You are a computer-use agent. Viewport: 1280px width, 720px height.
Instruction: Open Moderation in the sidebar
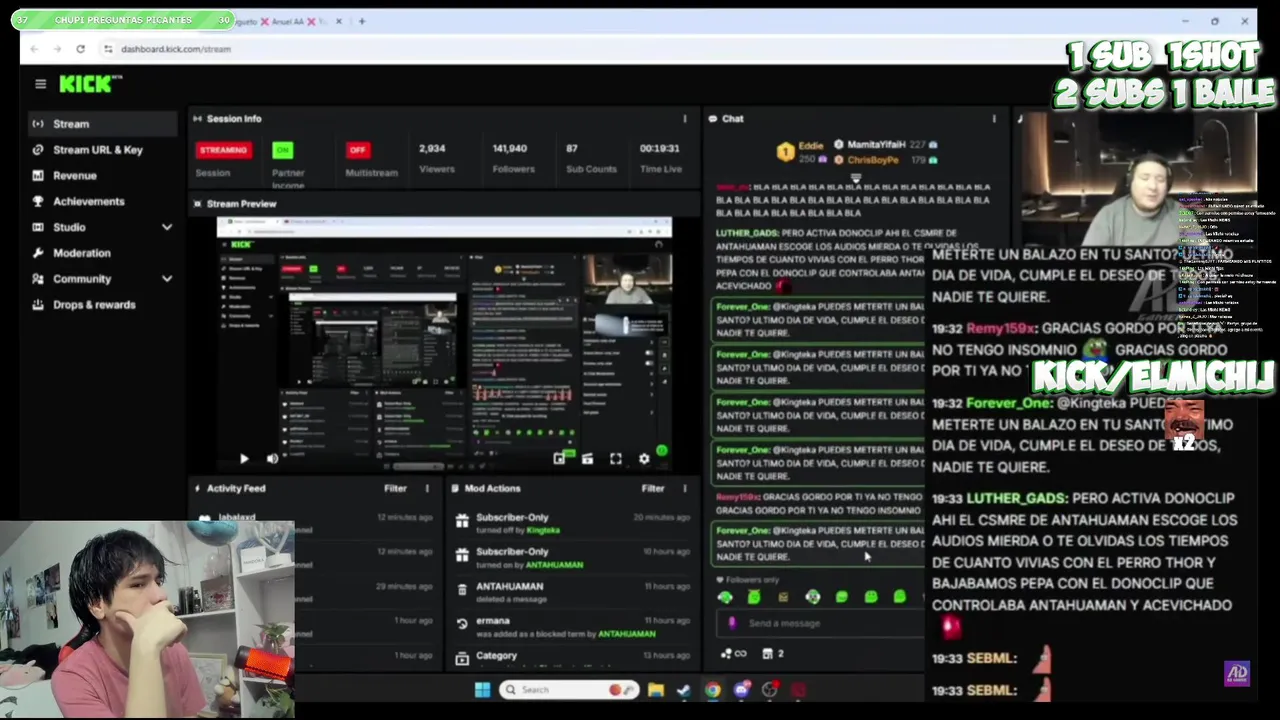(x=82, y=253)
